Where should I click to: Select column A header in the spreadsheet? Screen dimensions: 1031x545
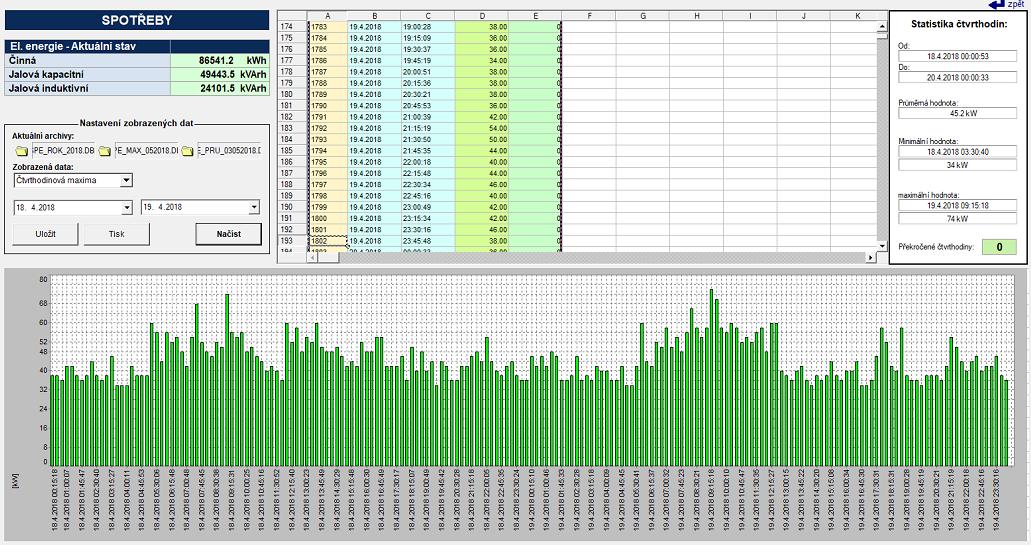tap(328, 16)
